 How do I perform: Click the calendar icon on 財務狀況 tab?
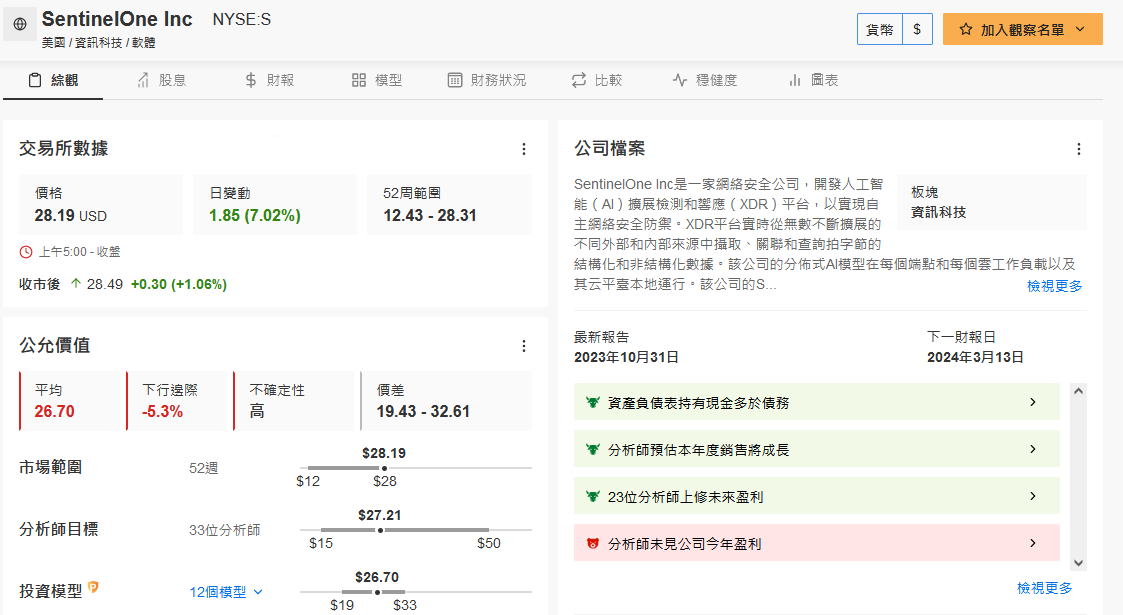[x=455, y=80]
